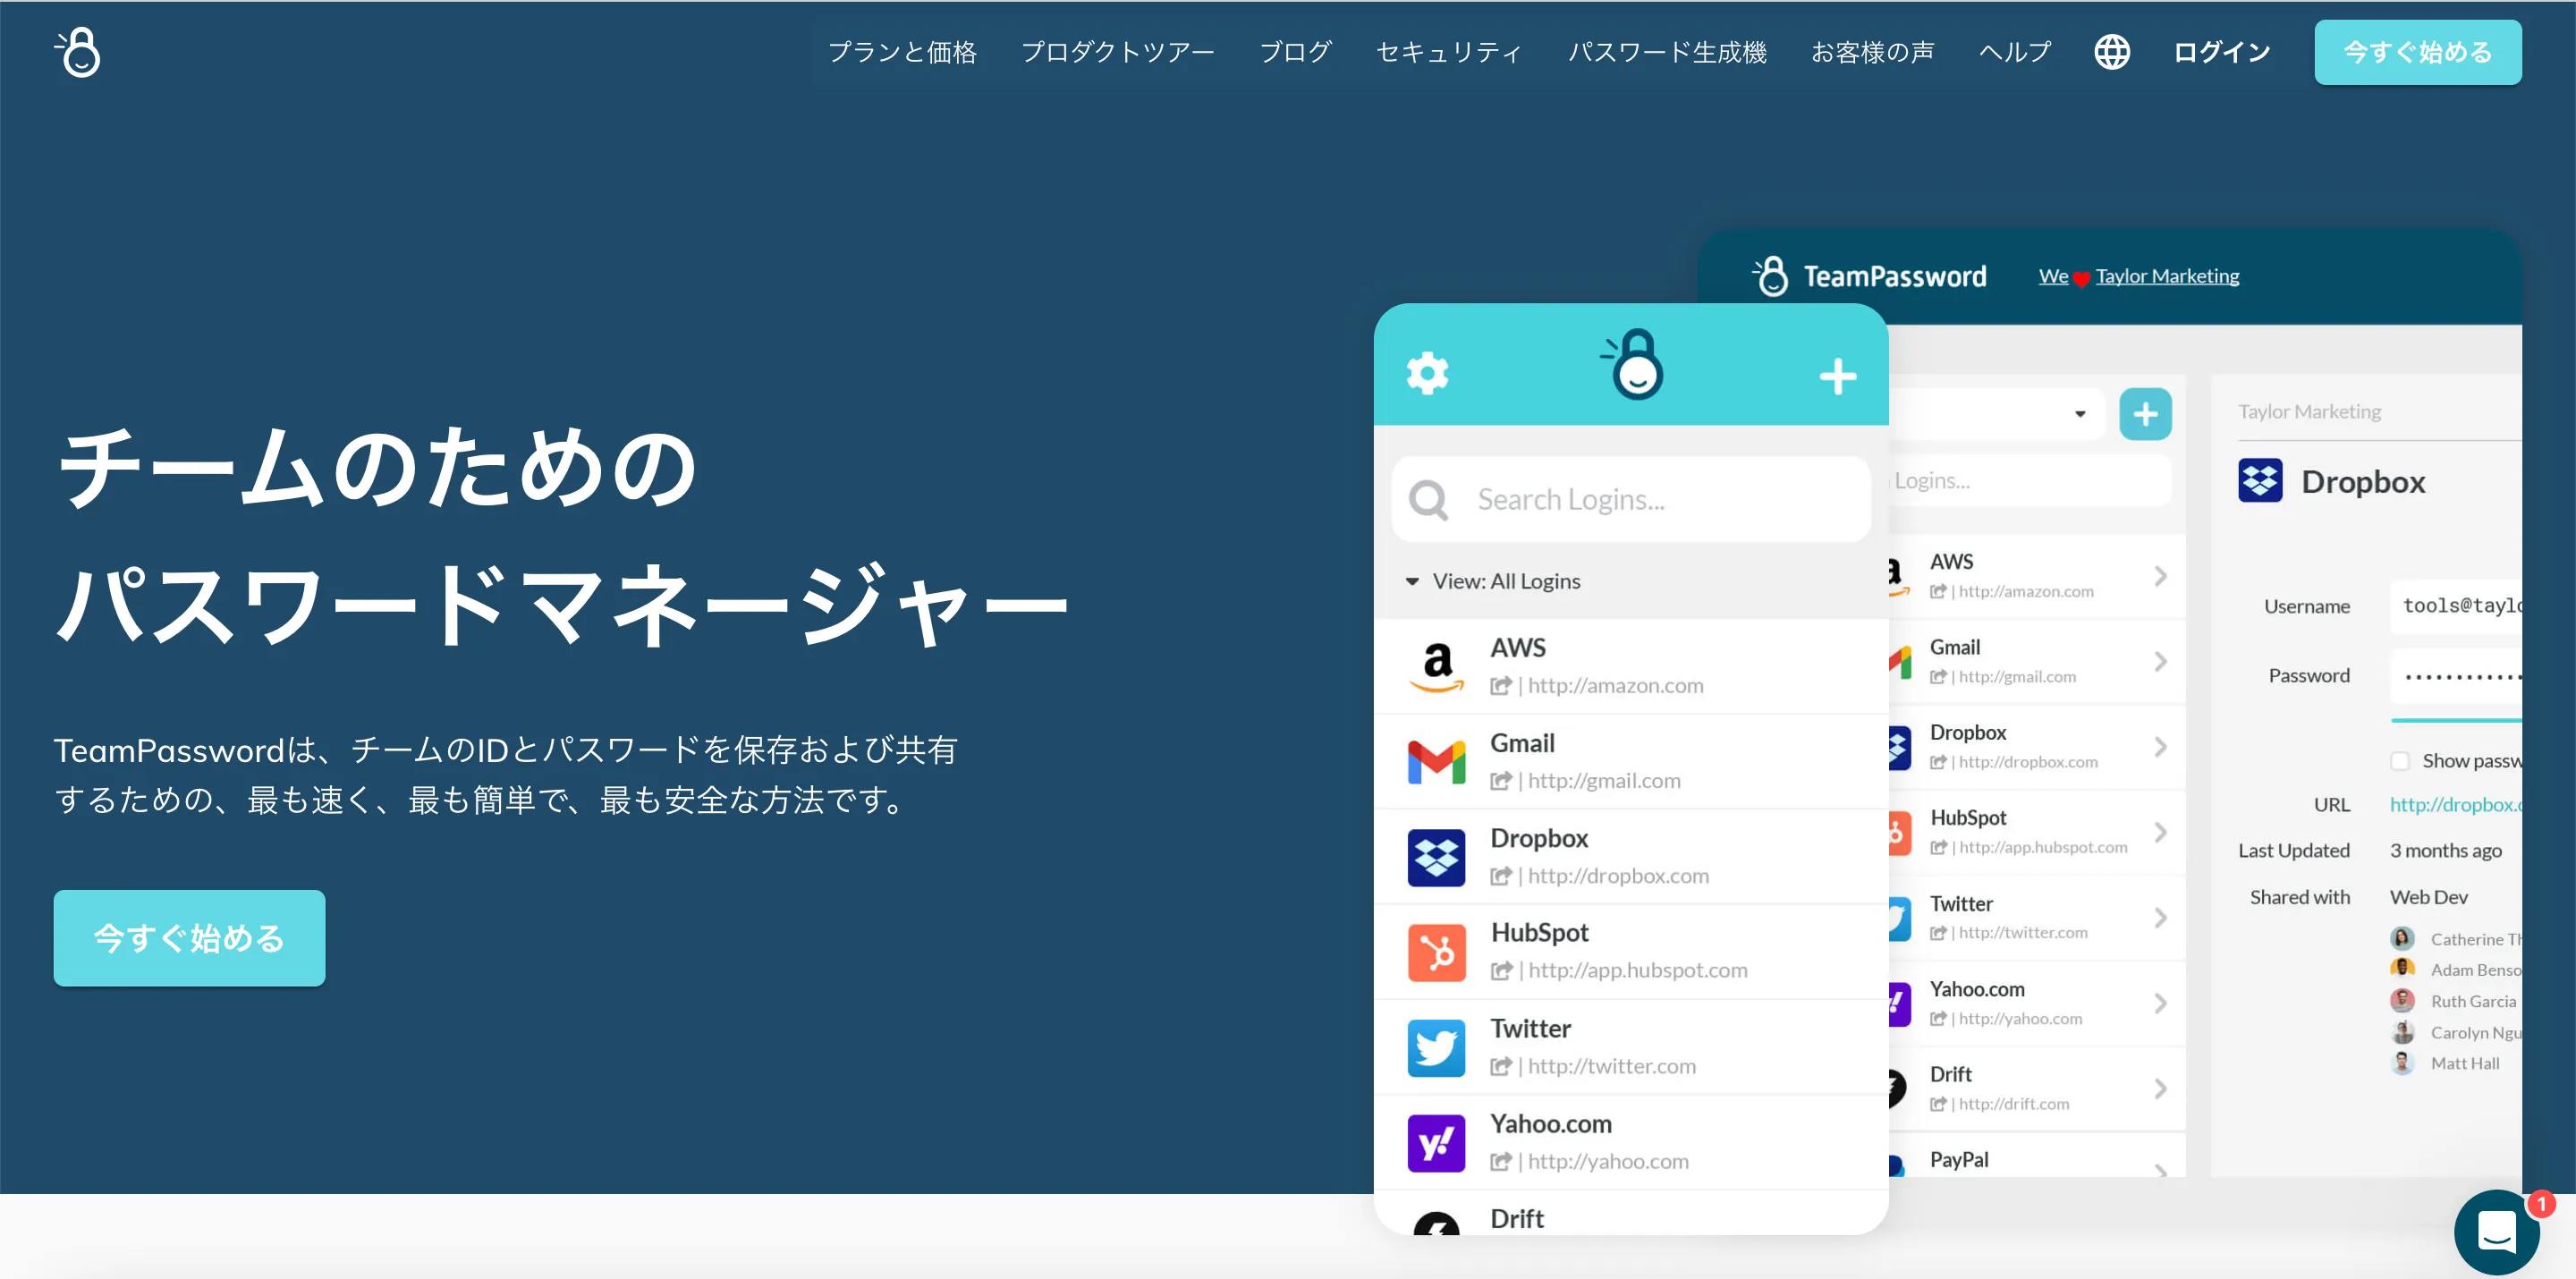Click the Password field in detail panel

point(2455,676)
